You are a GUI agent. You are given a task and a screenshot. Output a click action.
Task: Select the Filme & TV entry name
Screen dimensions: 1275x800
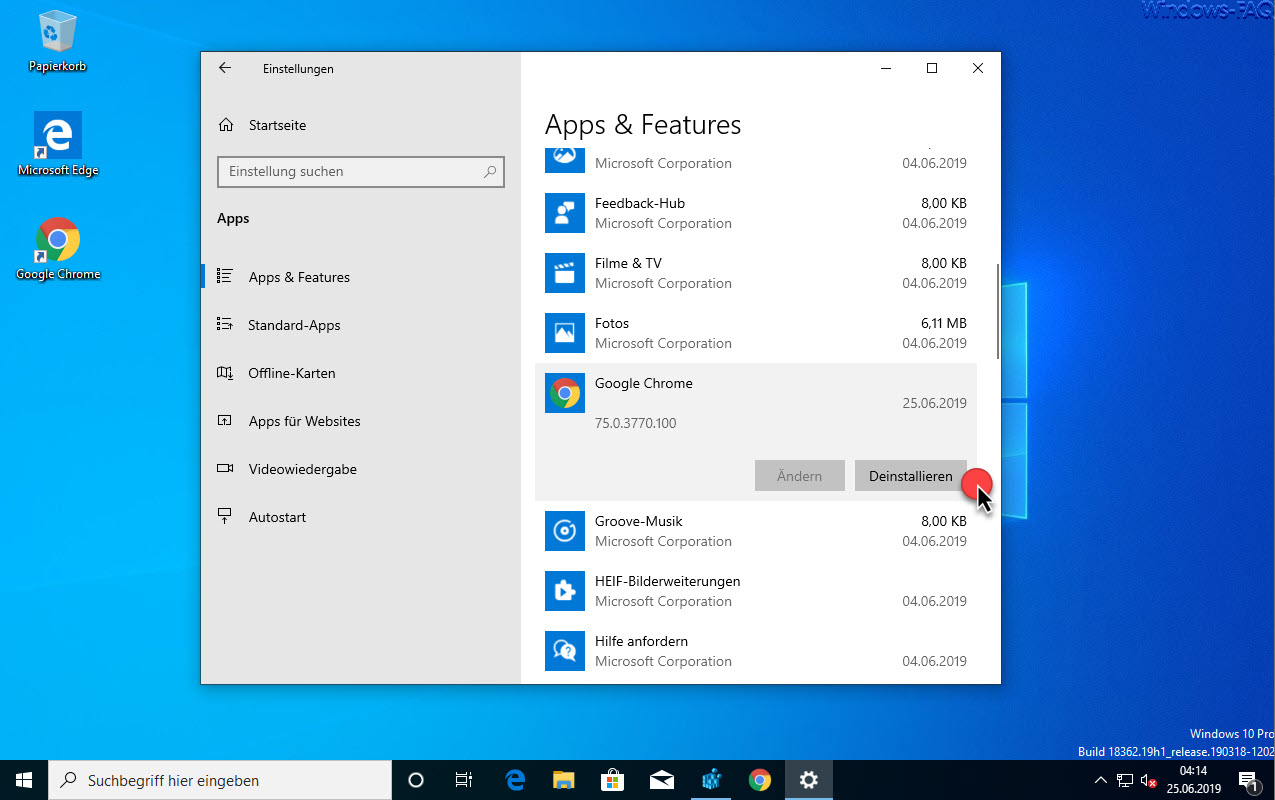(628, 263)
